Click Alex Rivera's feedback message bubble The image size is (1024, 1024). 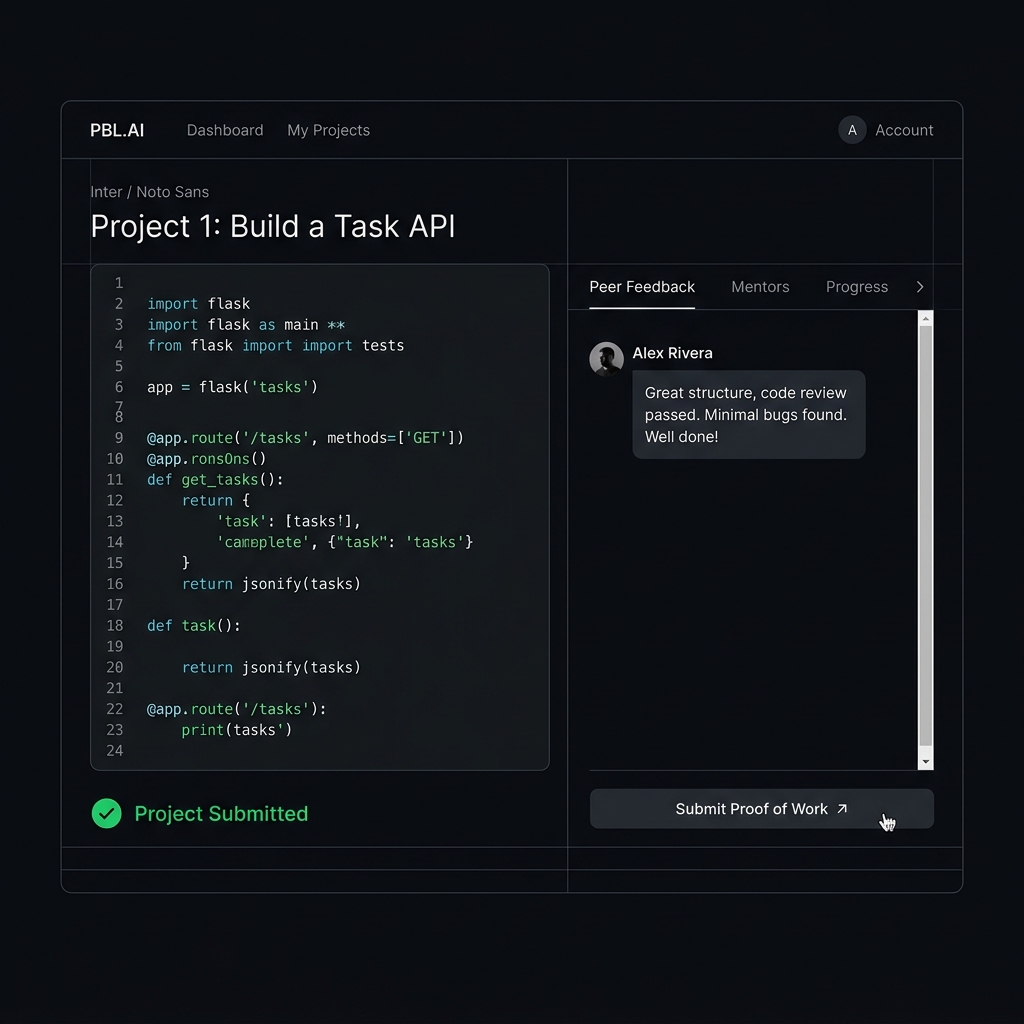[x=748, y=415]
